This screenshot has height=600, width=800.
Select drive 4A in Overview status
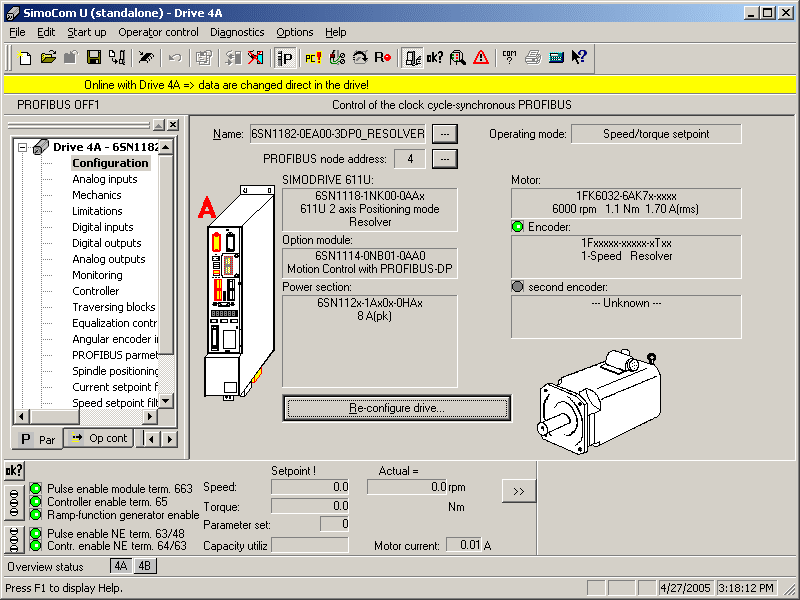click(x=120, y=566)
